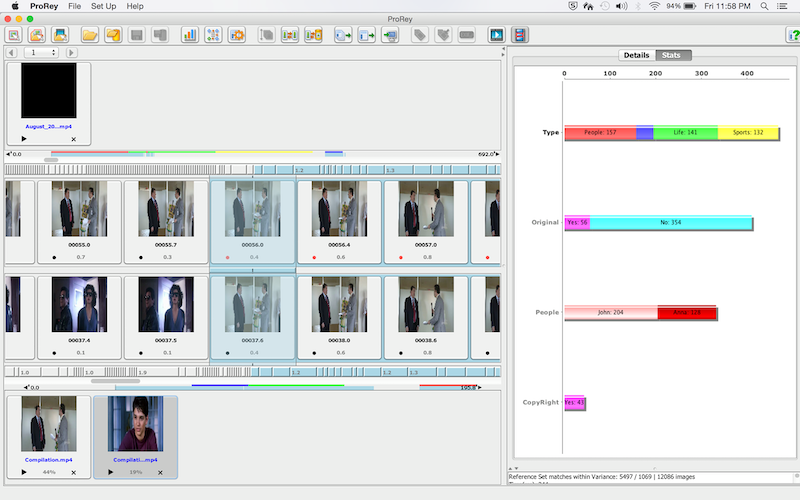
Task: Toggle the red dot under frame 00057.0
Action: point(401,257)
